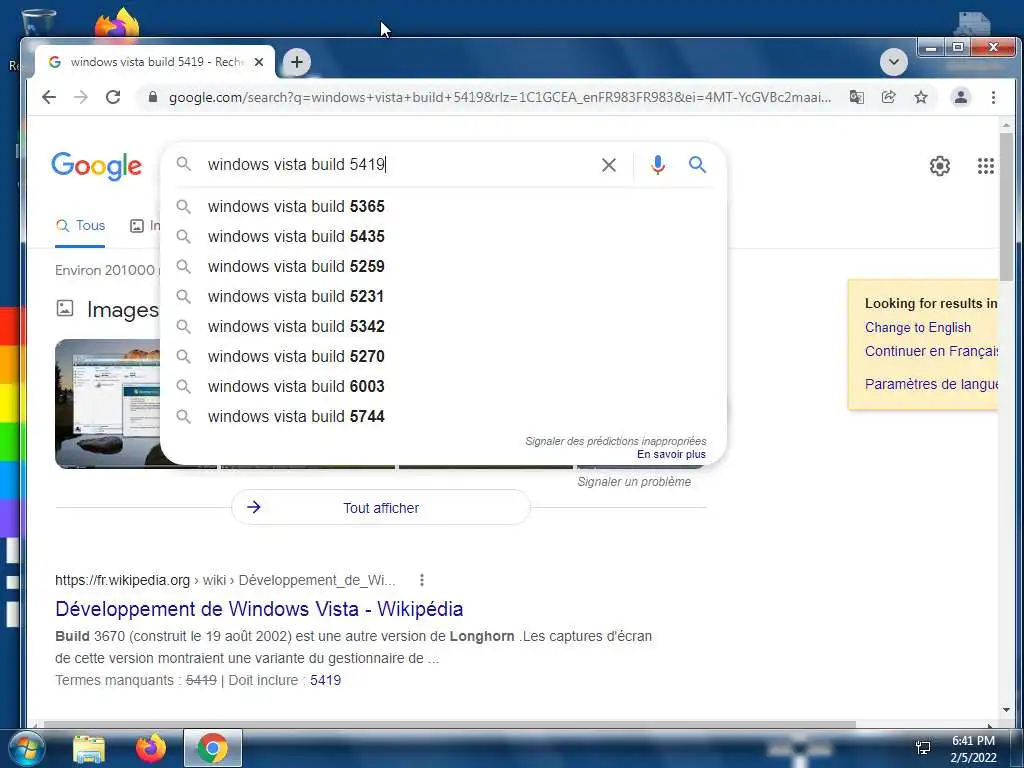Screen dimensions: 1024x768
Task: Click the vertical scrollbar thumb
Action: tap(1006, 207)
